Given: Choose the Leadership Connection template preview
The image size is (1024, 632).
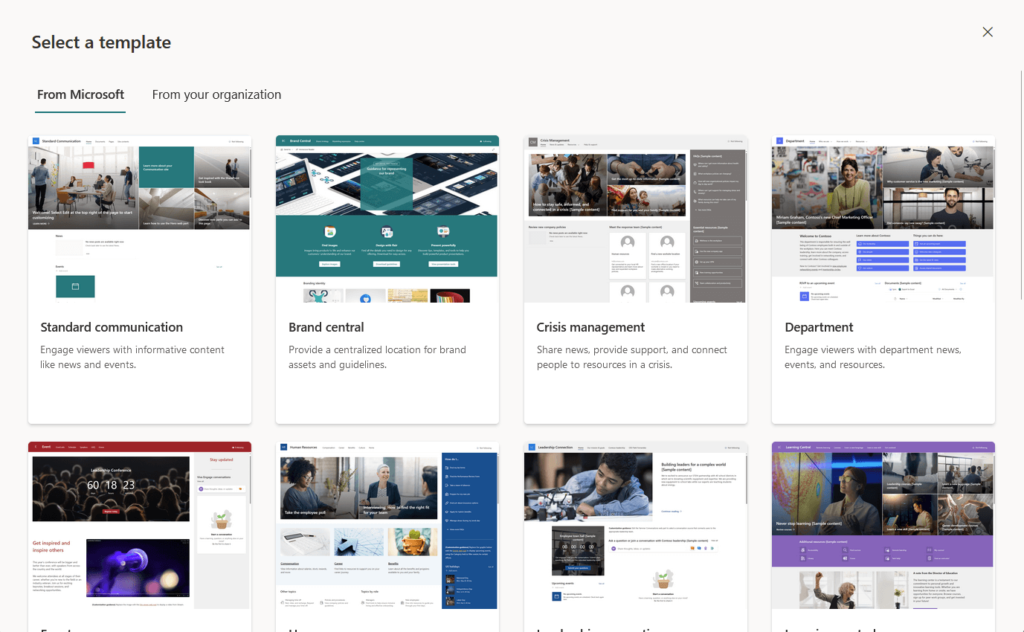Looking at the screenshot, I should [635, 526].
